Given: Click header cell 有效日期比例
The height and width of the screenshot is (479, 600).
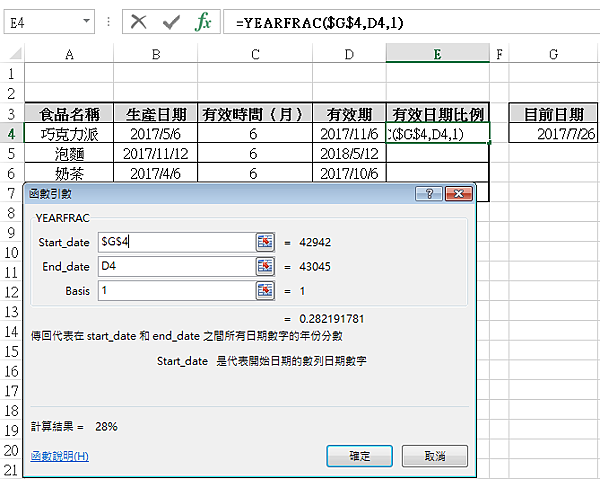Looking at the screenshot, I should pos(438,114).
